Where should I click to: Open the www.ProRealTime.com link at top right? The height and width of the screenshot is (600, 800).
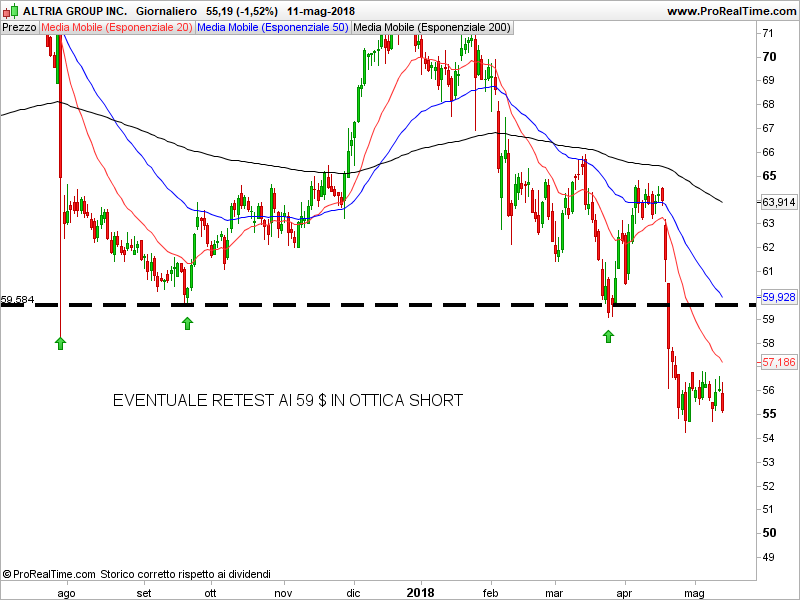pyautogui.click(x=730, y=11)
